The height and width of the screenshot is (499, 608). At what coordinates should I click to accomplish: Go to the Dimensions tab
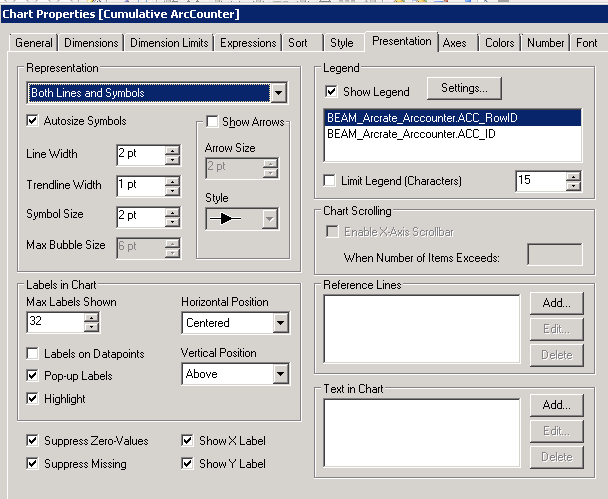(x=91, y=43)
